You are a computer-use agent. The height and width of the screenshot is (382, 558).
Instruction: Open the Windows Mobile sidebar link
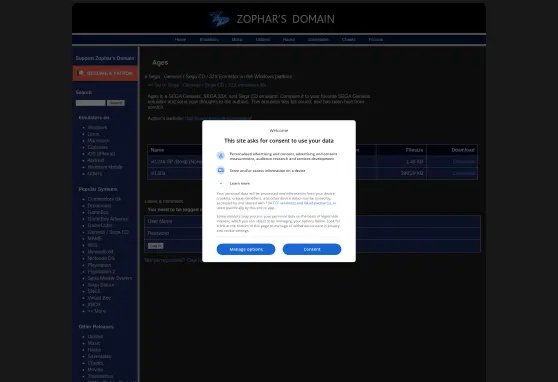pos(105,167)
